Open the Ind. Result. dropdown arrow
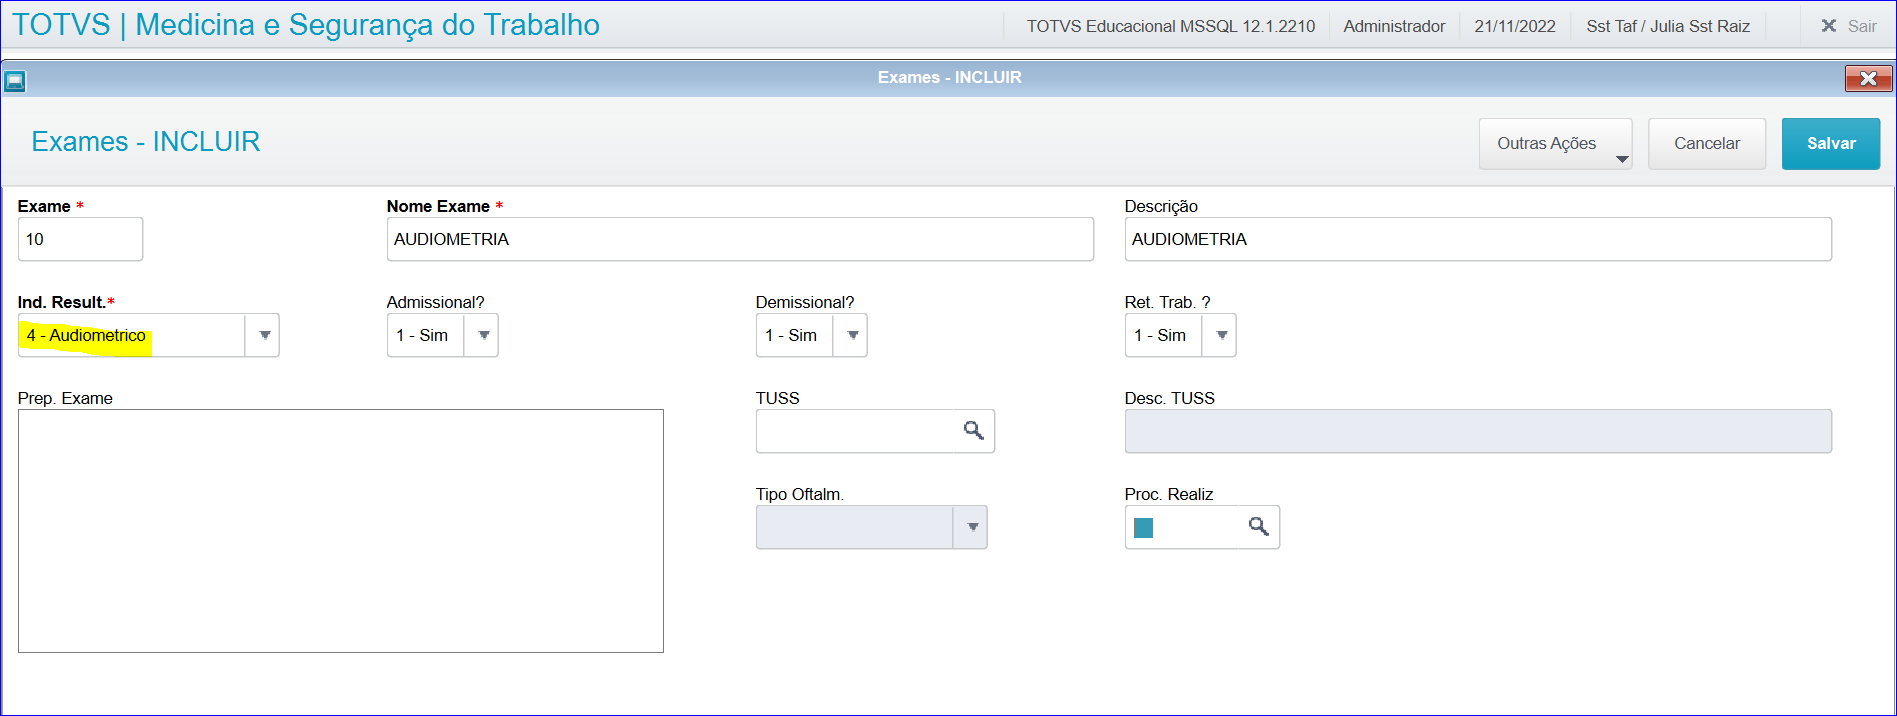The width and height of the screenshot is (1897, 716). 264,335
